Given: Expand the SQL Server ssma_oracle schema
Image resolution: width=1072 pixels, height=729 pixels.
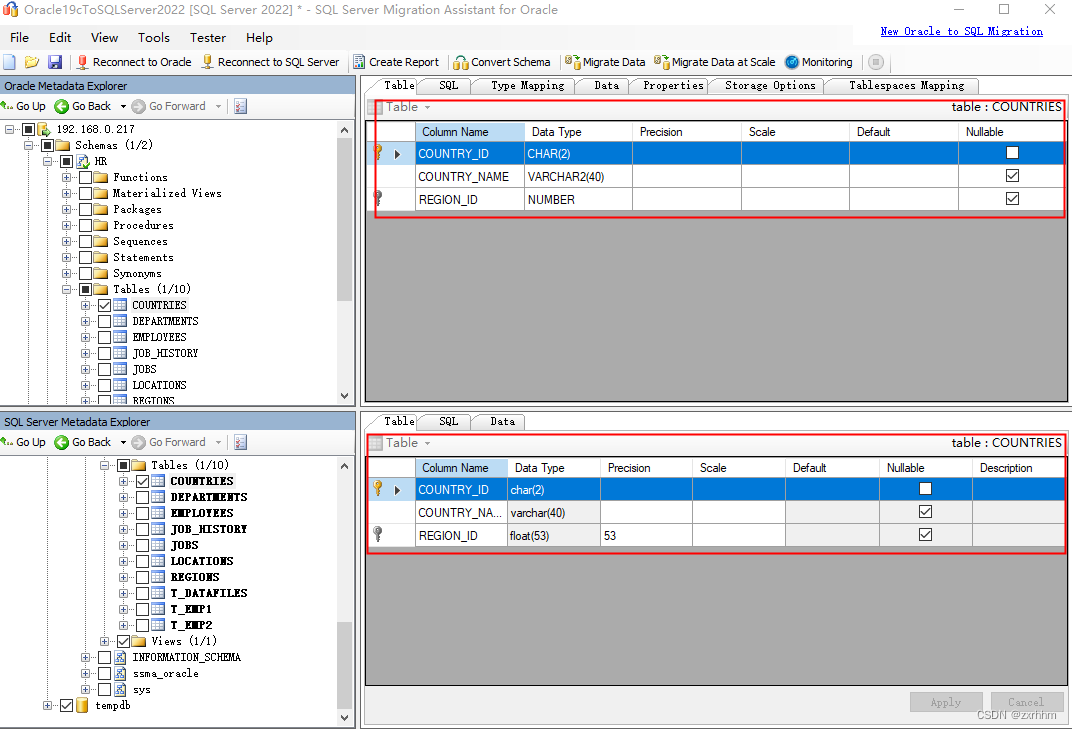Looking at the screenshot, I should pyautogui.click(x=85, y=674).
